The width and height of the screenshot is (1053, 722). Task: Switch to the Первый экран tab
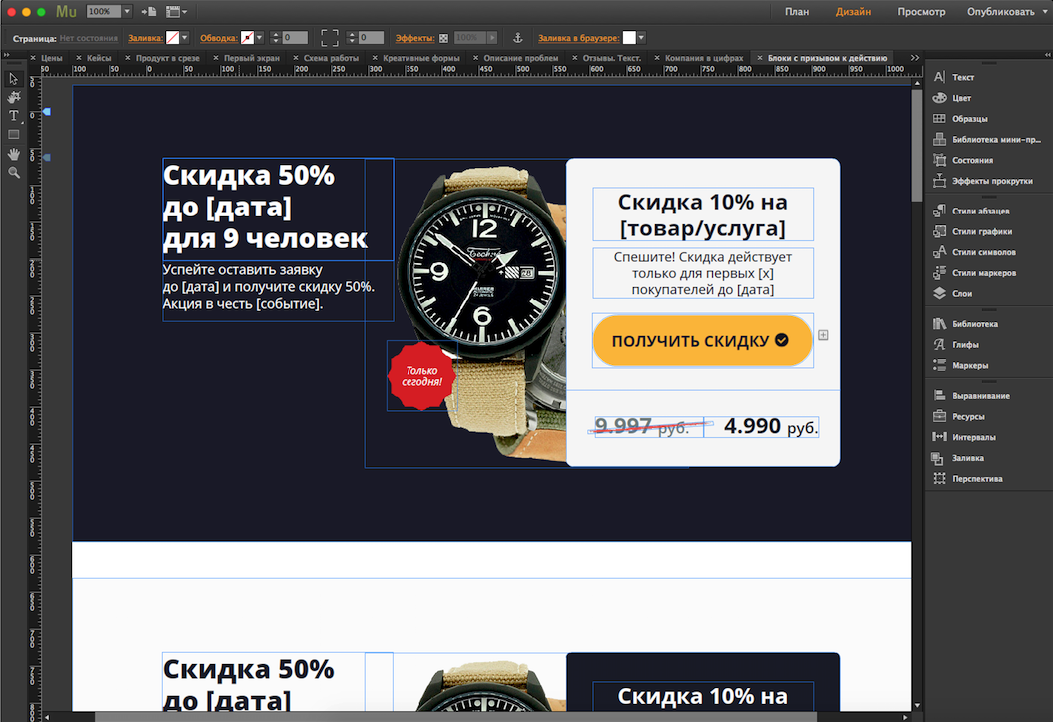[251, 58]
